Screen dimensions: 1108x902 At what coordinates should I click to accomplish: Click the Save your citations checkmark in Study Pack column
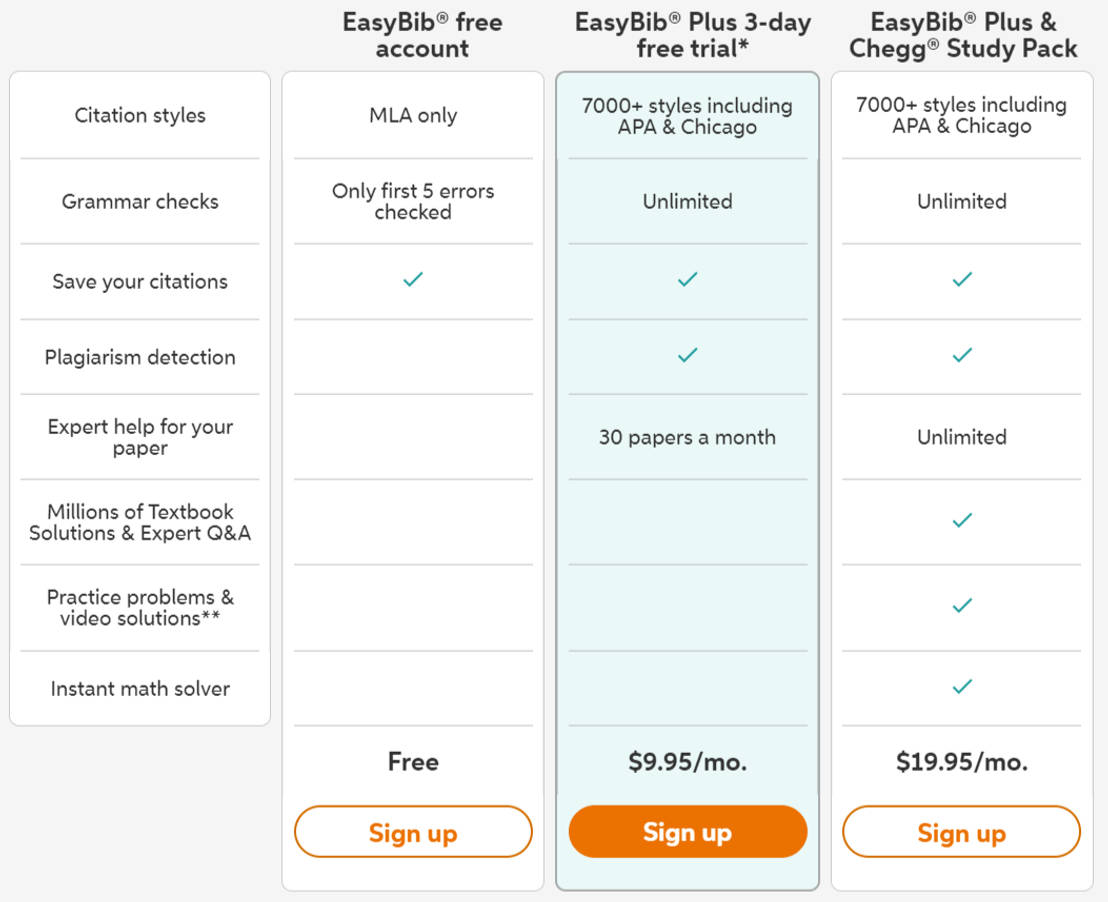961,280
